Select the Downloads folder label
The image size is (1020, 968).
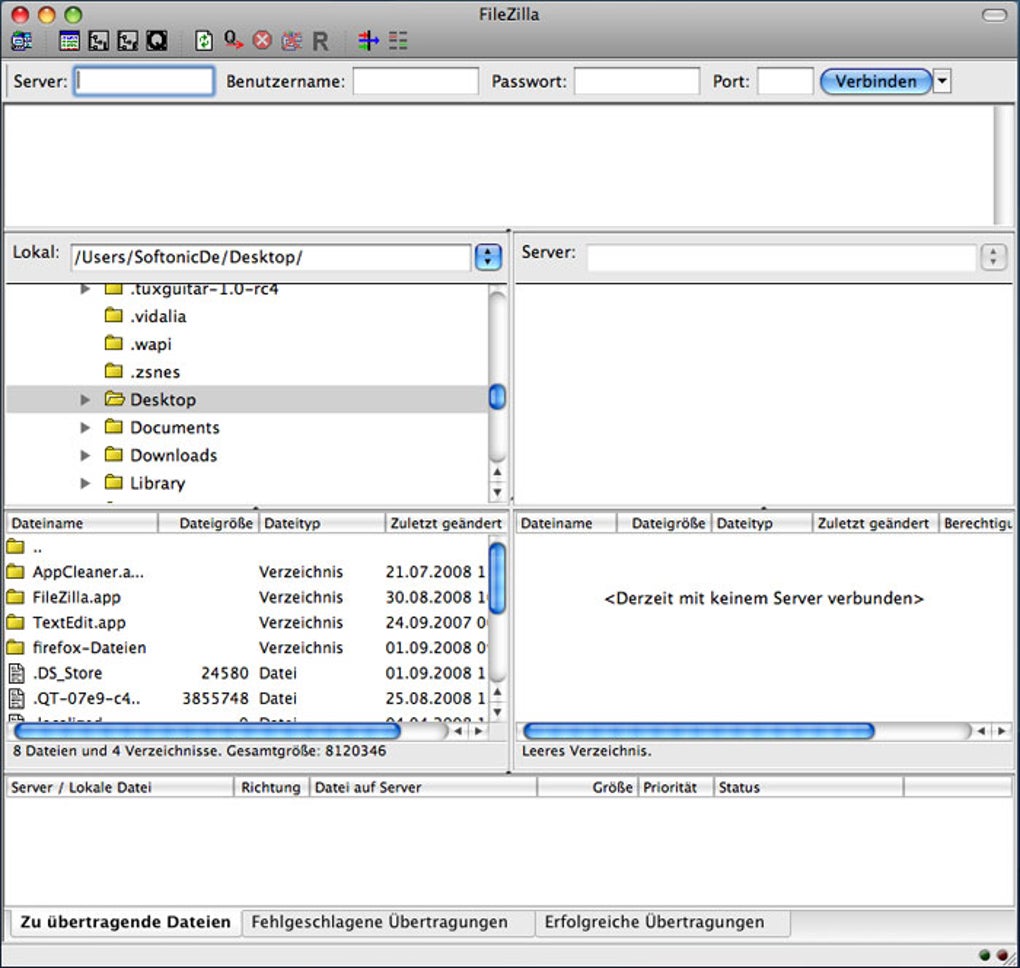(x=174, y=455)
